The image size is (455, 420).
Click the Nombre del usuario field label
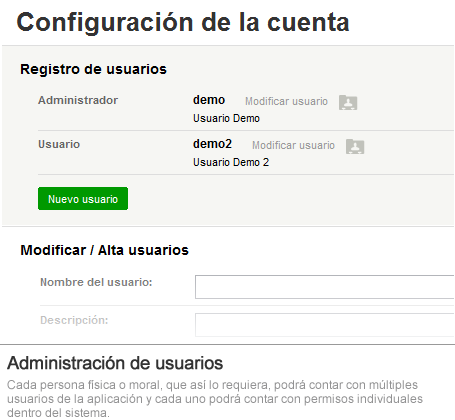pyautogui.click(x=96, y=282)
